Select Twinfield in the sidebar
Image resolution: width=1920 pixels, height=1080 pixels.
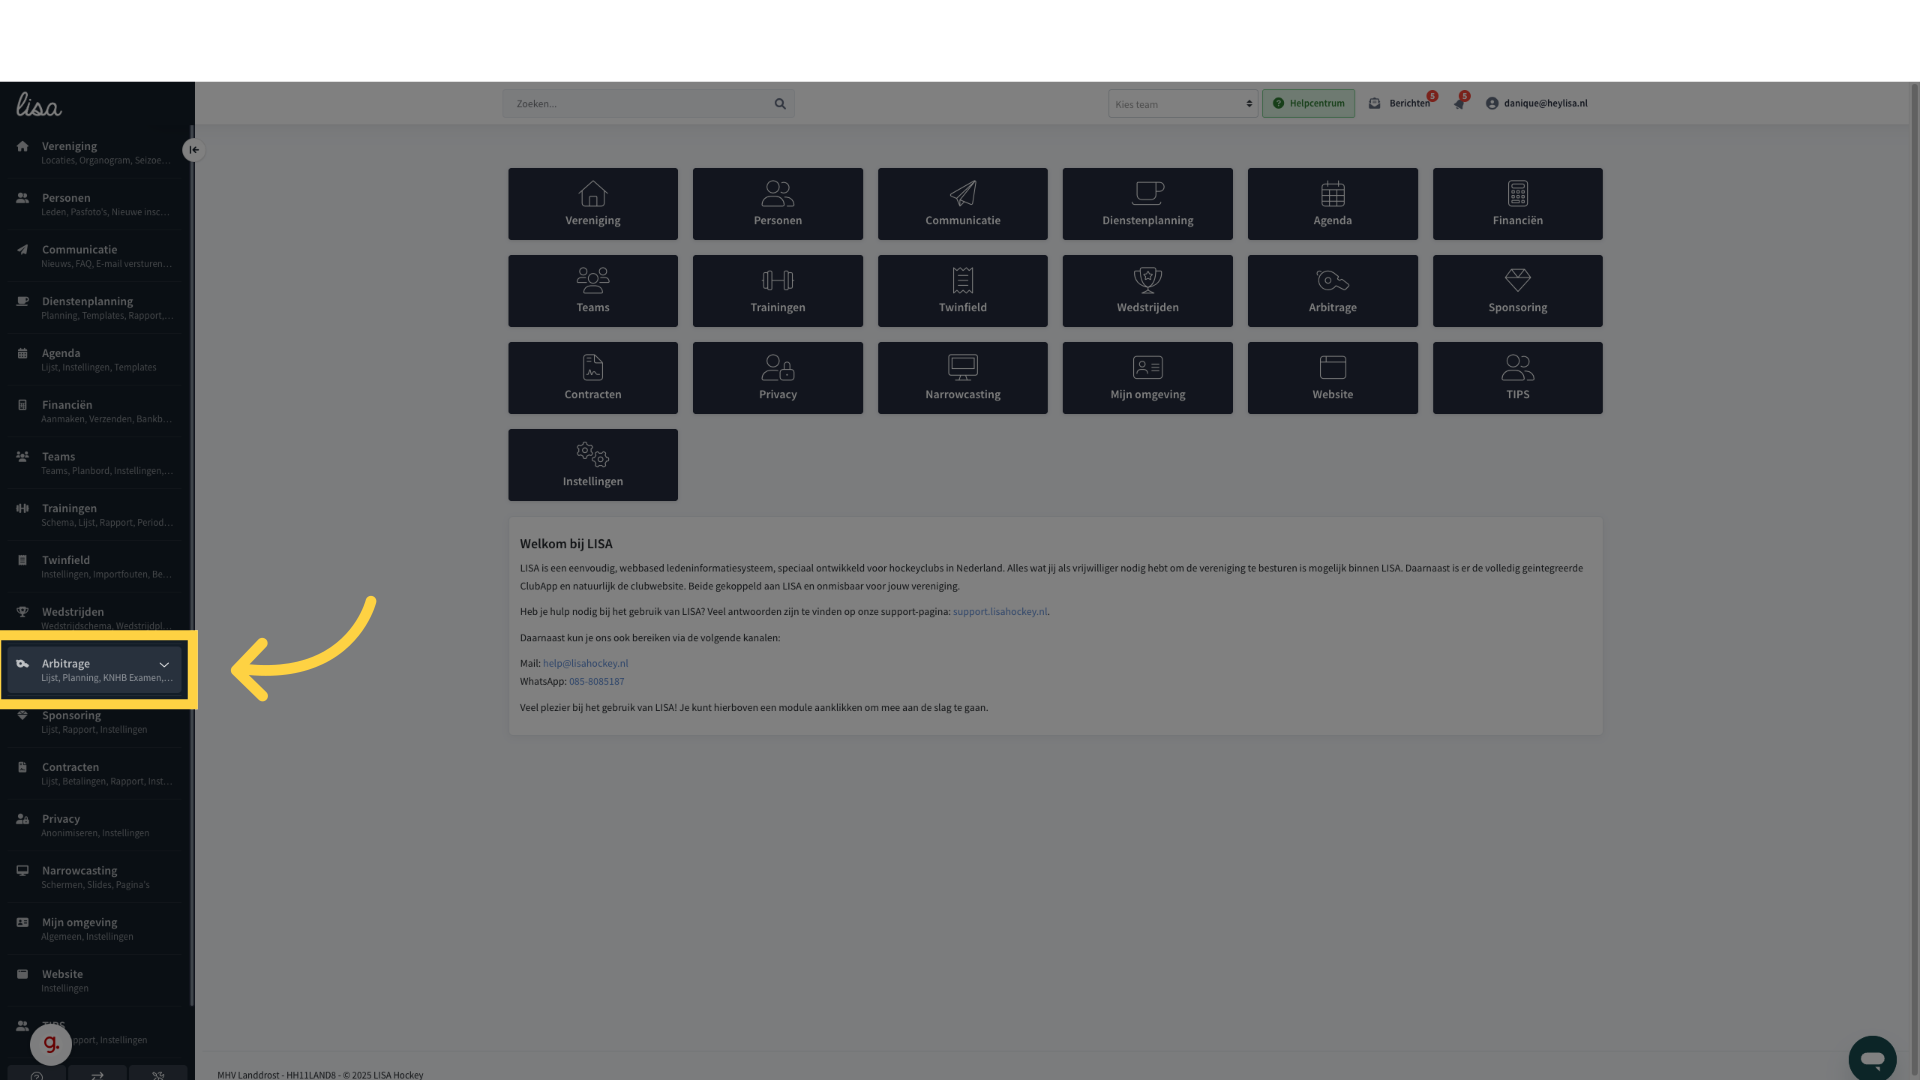tap(95, 567)
